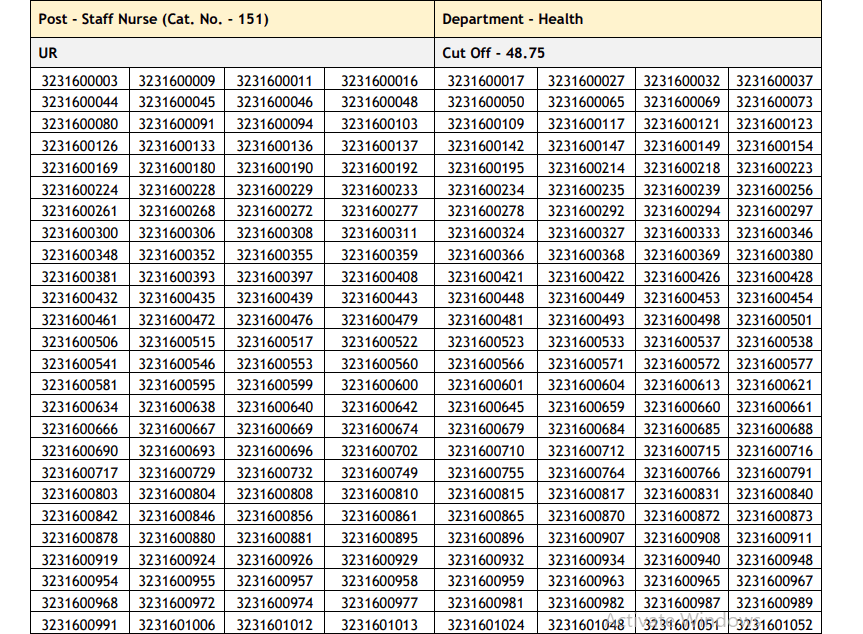The height and width of the screenshot is (634, 863).
Task: Click roll number 3231600311
Action: coord(379,233)
